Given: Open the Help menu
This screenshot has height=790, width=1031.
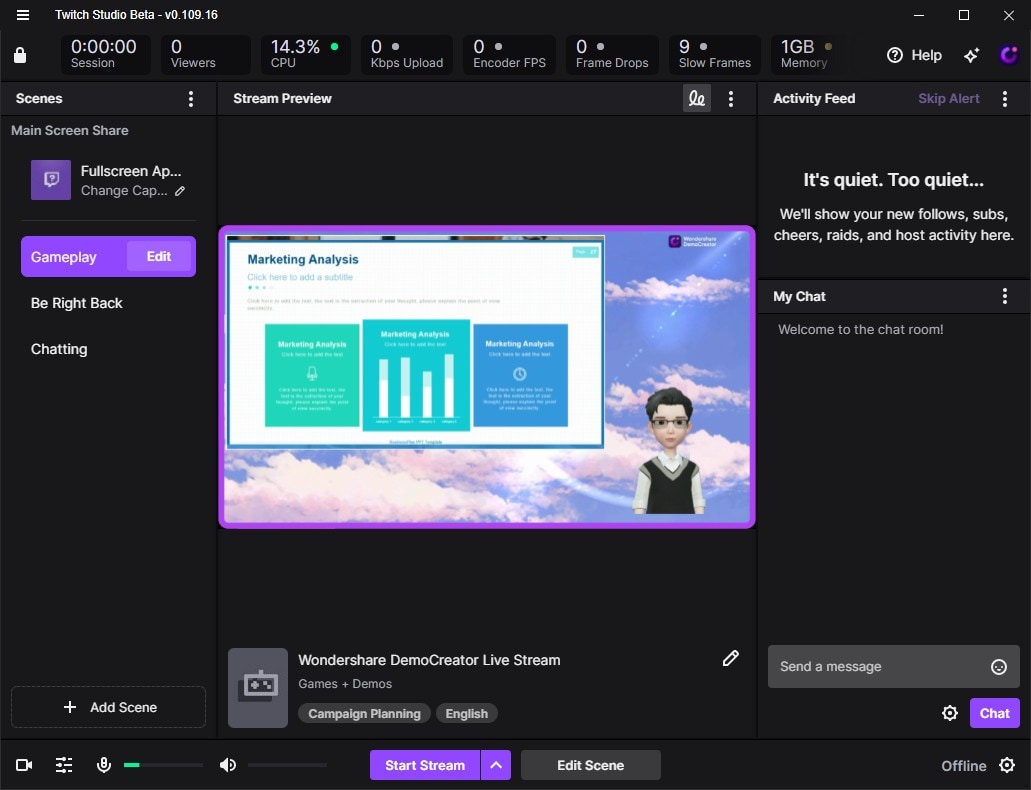Looking at the screenshot, I should (914, 55).
